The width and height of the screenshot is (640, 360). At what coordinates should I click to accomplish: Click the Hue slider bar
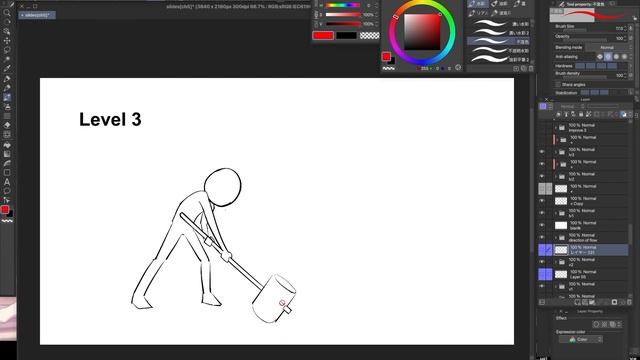(343, 5)
